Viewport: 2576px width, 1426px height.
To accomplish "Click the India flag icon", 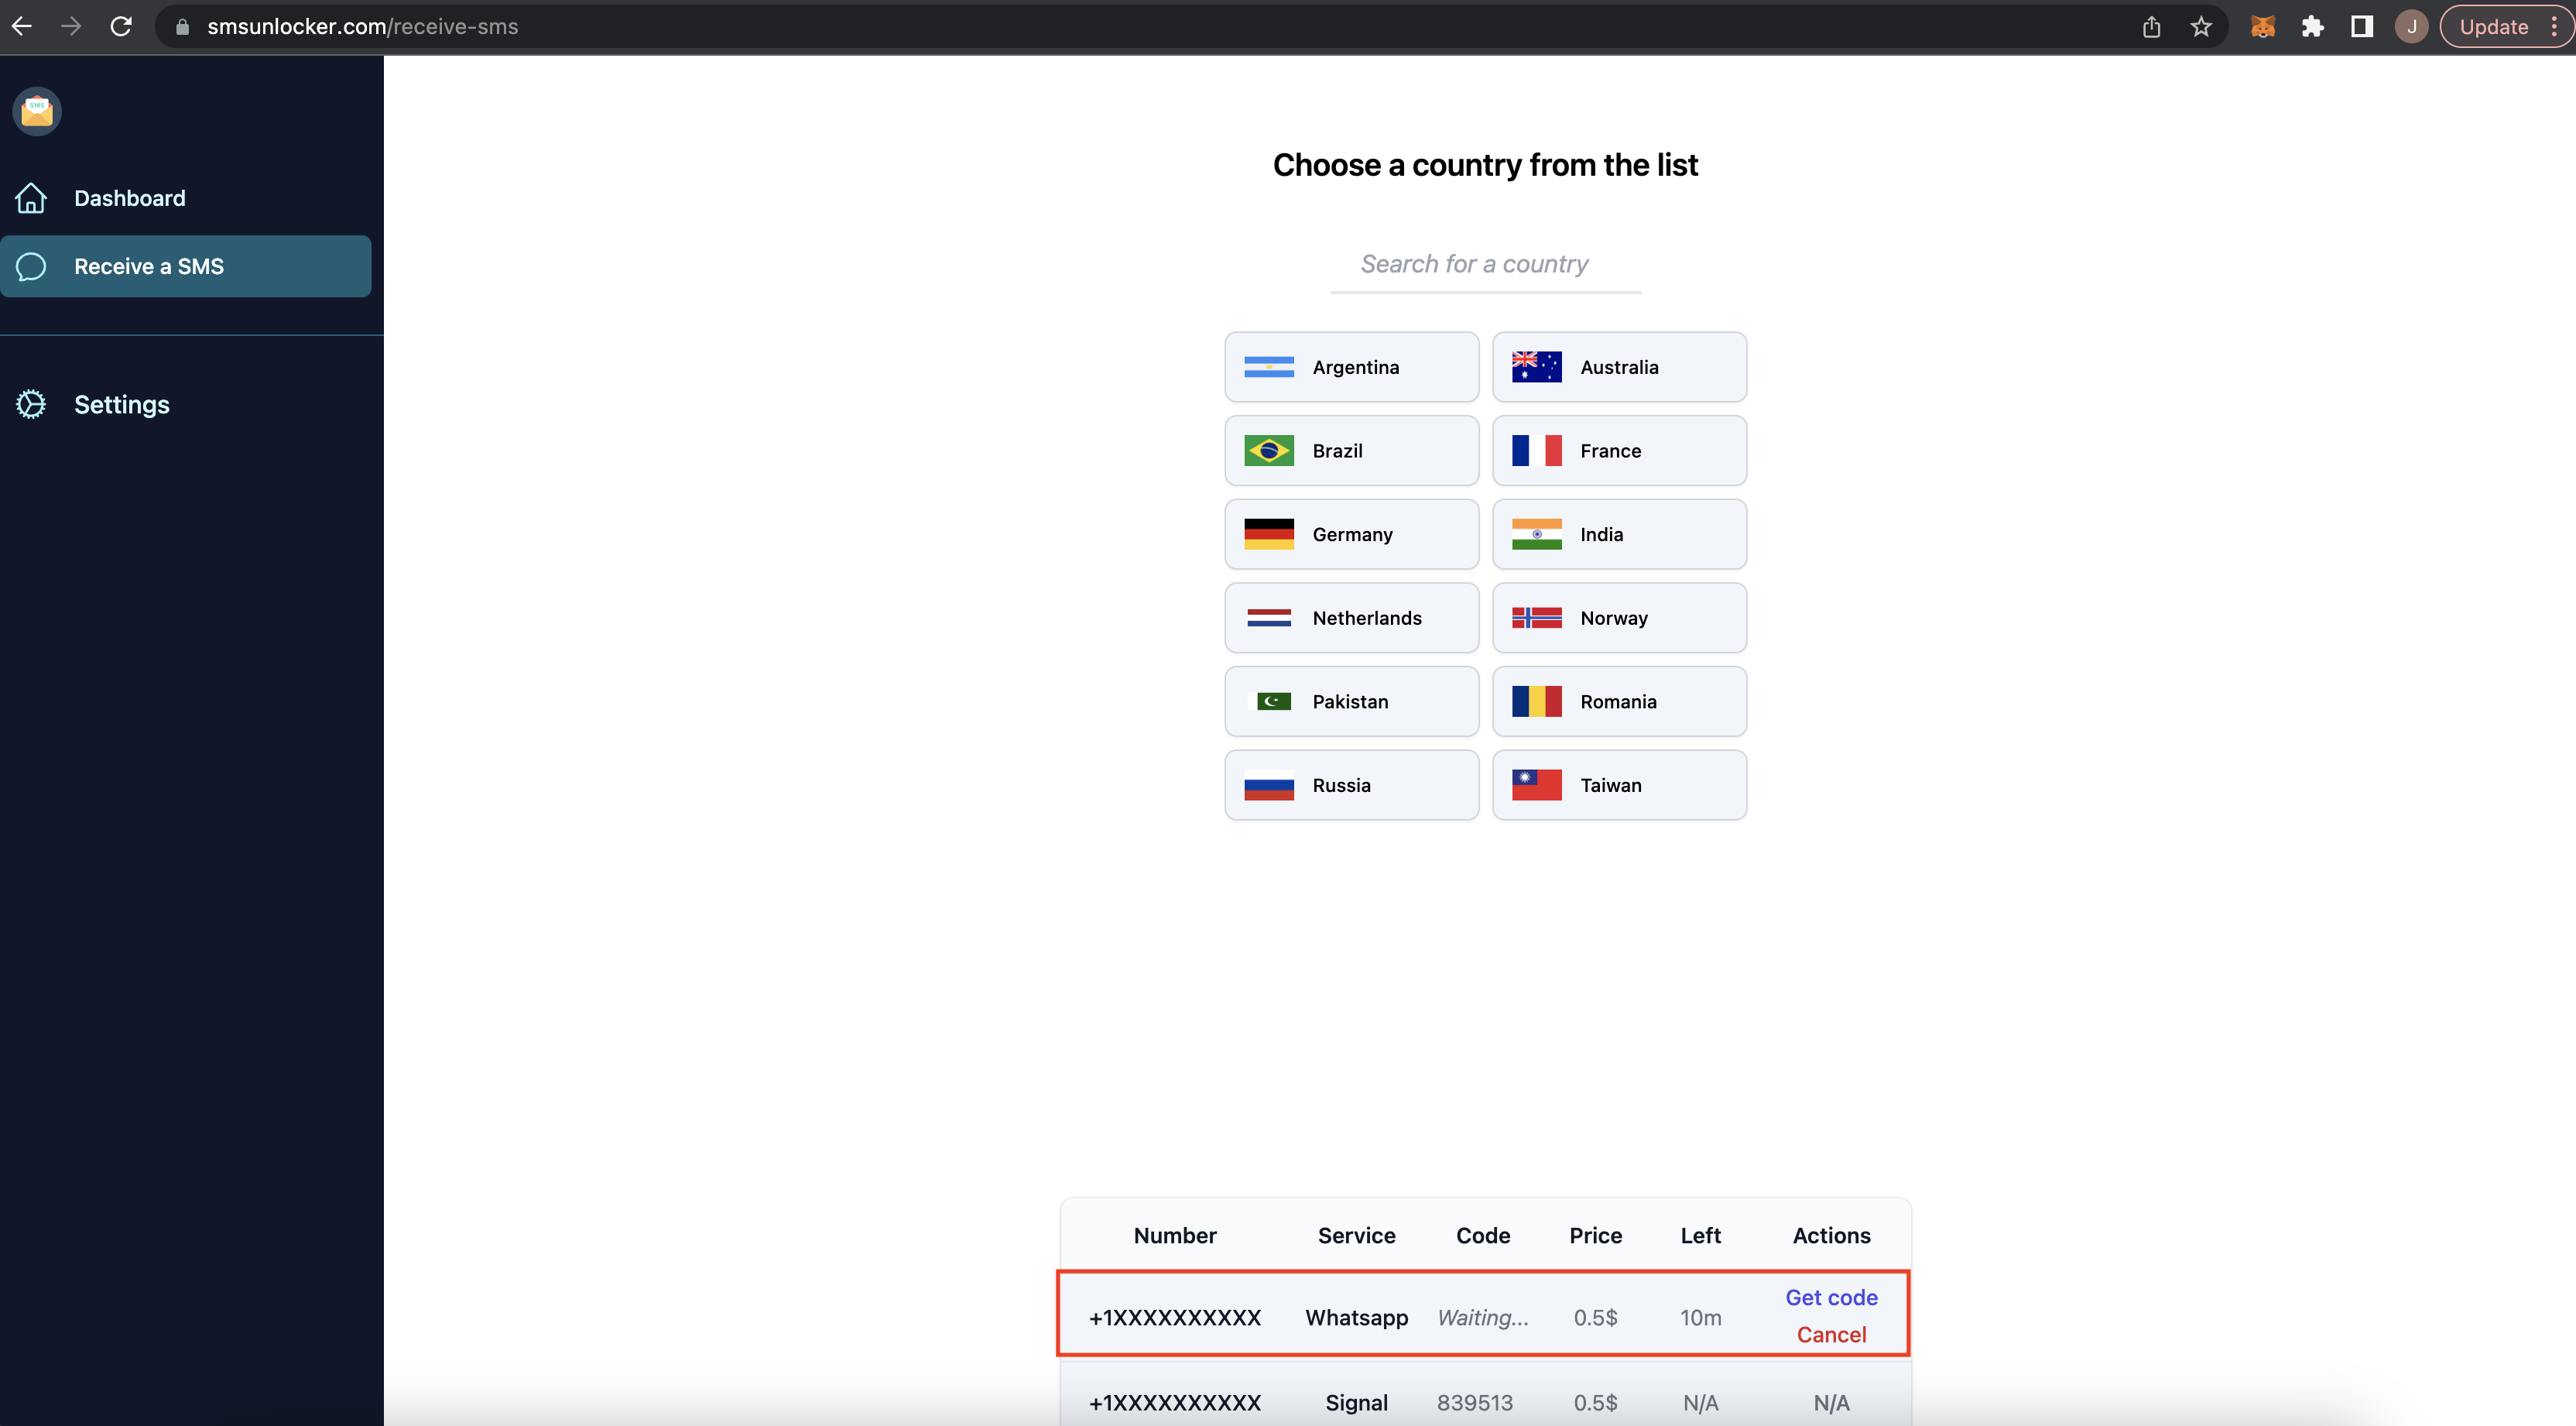I will click(1537, 534).
